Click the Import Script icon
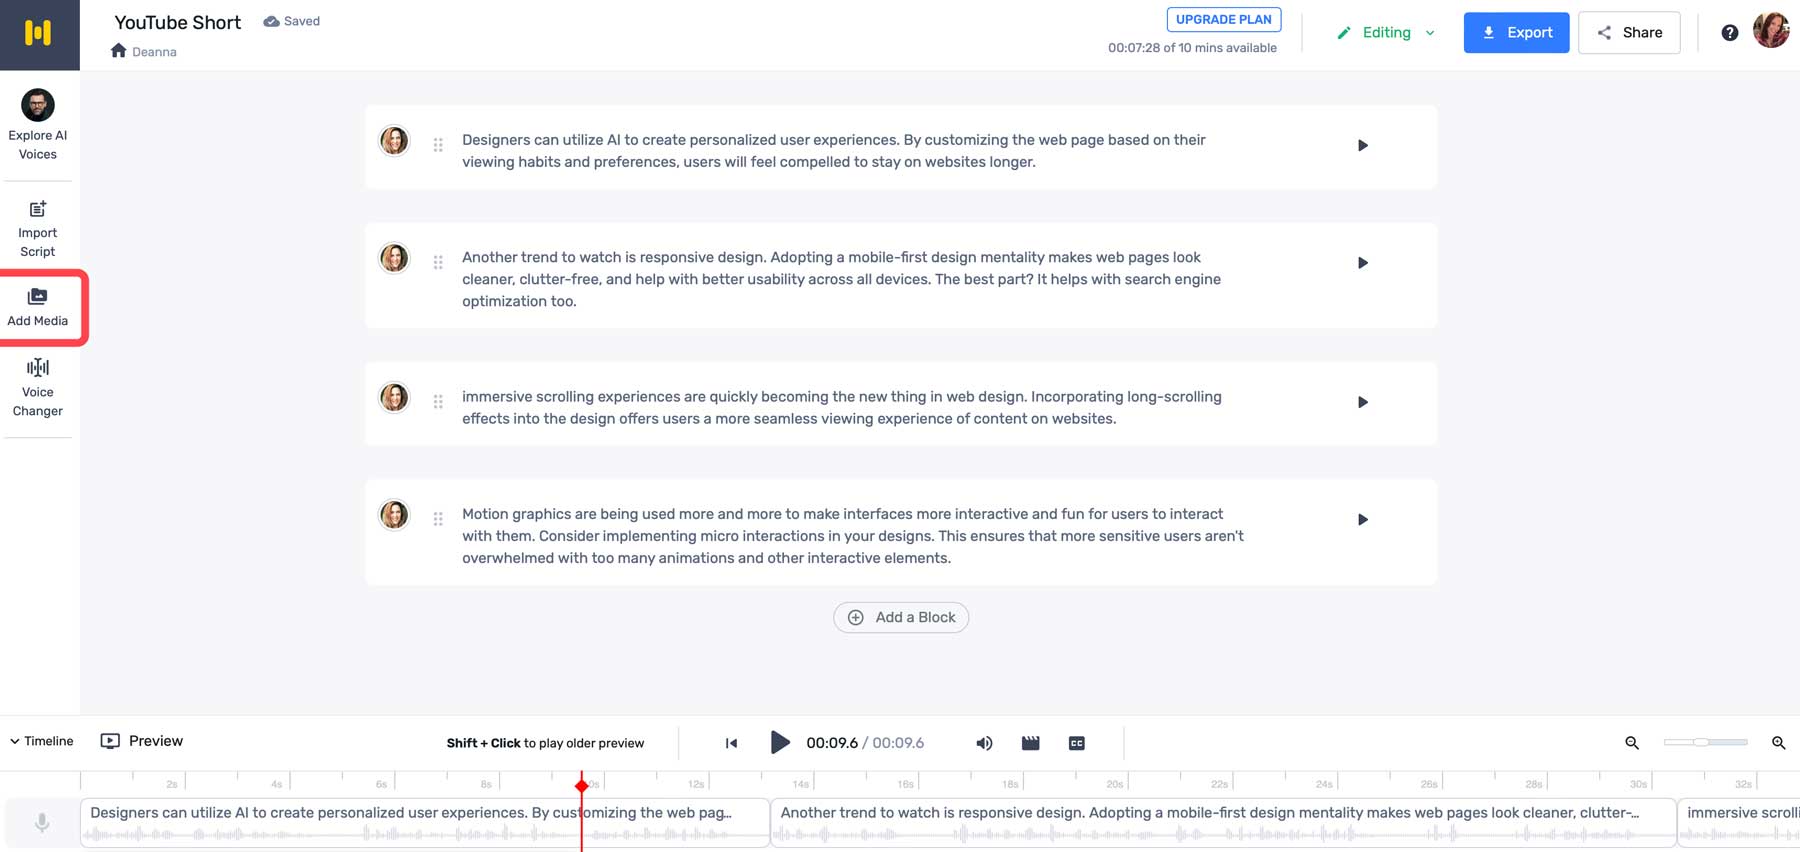Viewport: 1800px width, 852px height. [x=38, y=209]
